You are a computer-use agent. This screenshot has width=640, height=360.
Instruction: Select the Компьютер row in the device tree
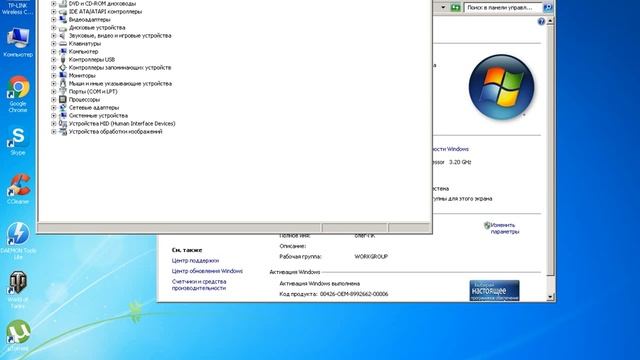point(83,52)
